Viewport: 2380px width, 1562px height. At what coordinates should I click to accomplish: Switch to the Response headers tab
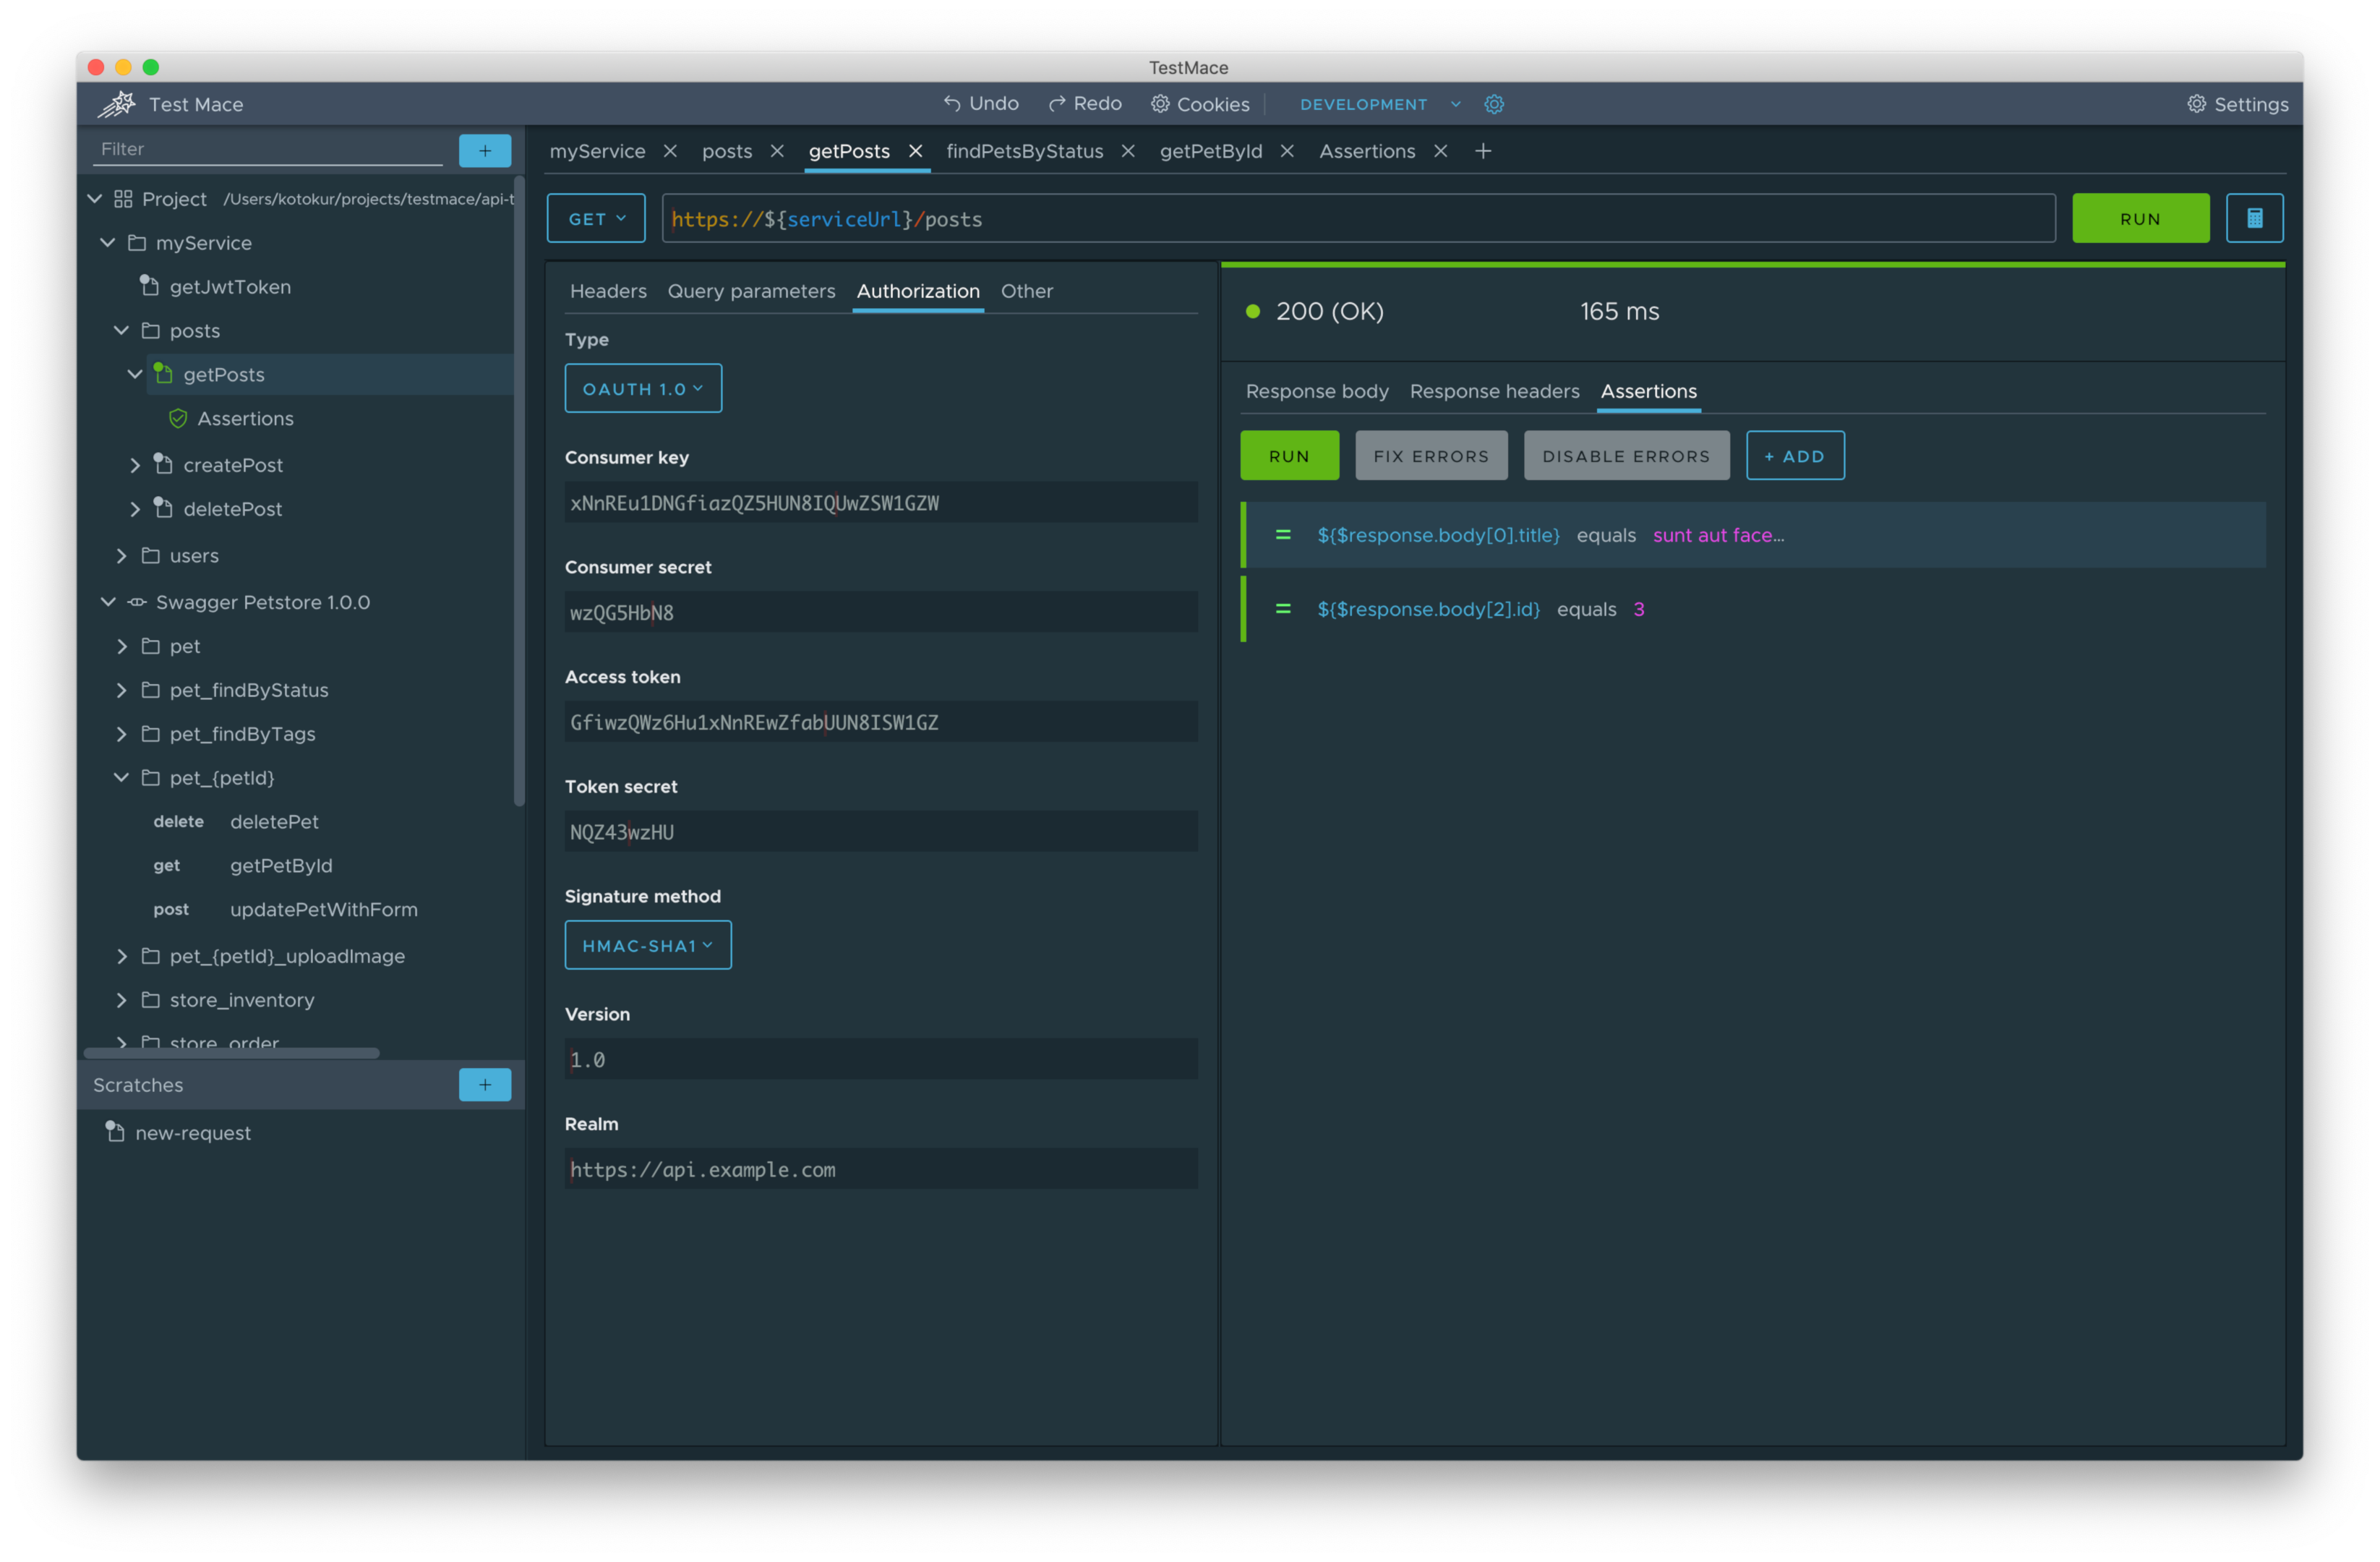(1494, 391)
